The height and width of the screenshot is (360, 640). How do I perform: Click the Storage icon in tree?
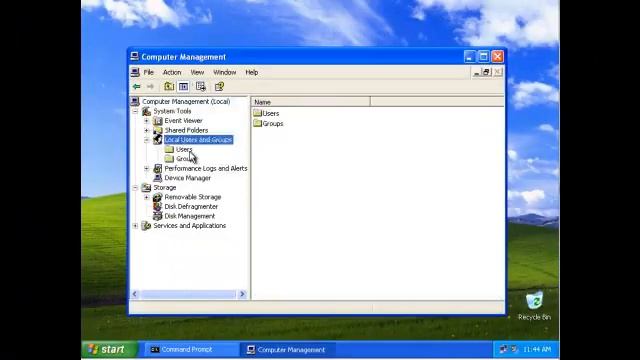146,188
